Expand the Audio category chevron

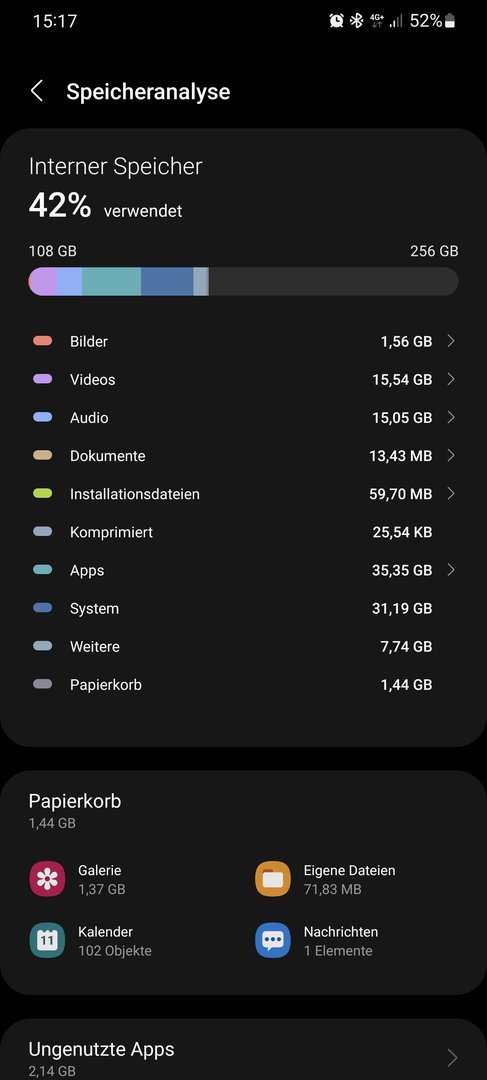point(450,417)
